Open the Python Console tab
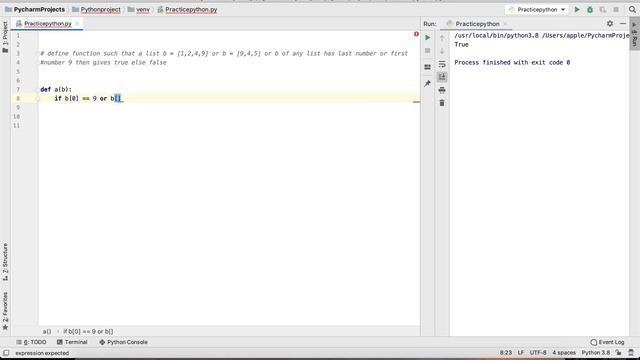This screenshot has width=640, height=360. pos(123,342)
